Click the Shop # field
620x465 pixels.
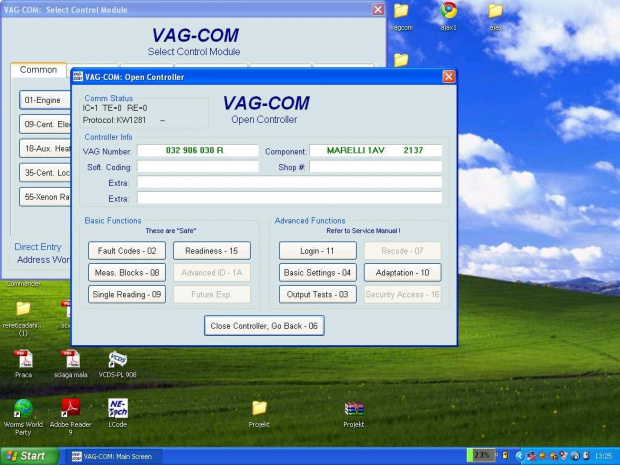(376, 166)
